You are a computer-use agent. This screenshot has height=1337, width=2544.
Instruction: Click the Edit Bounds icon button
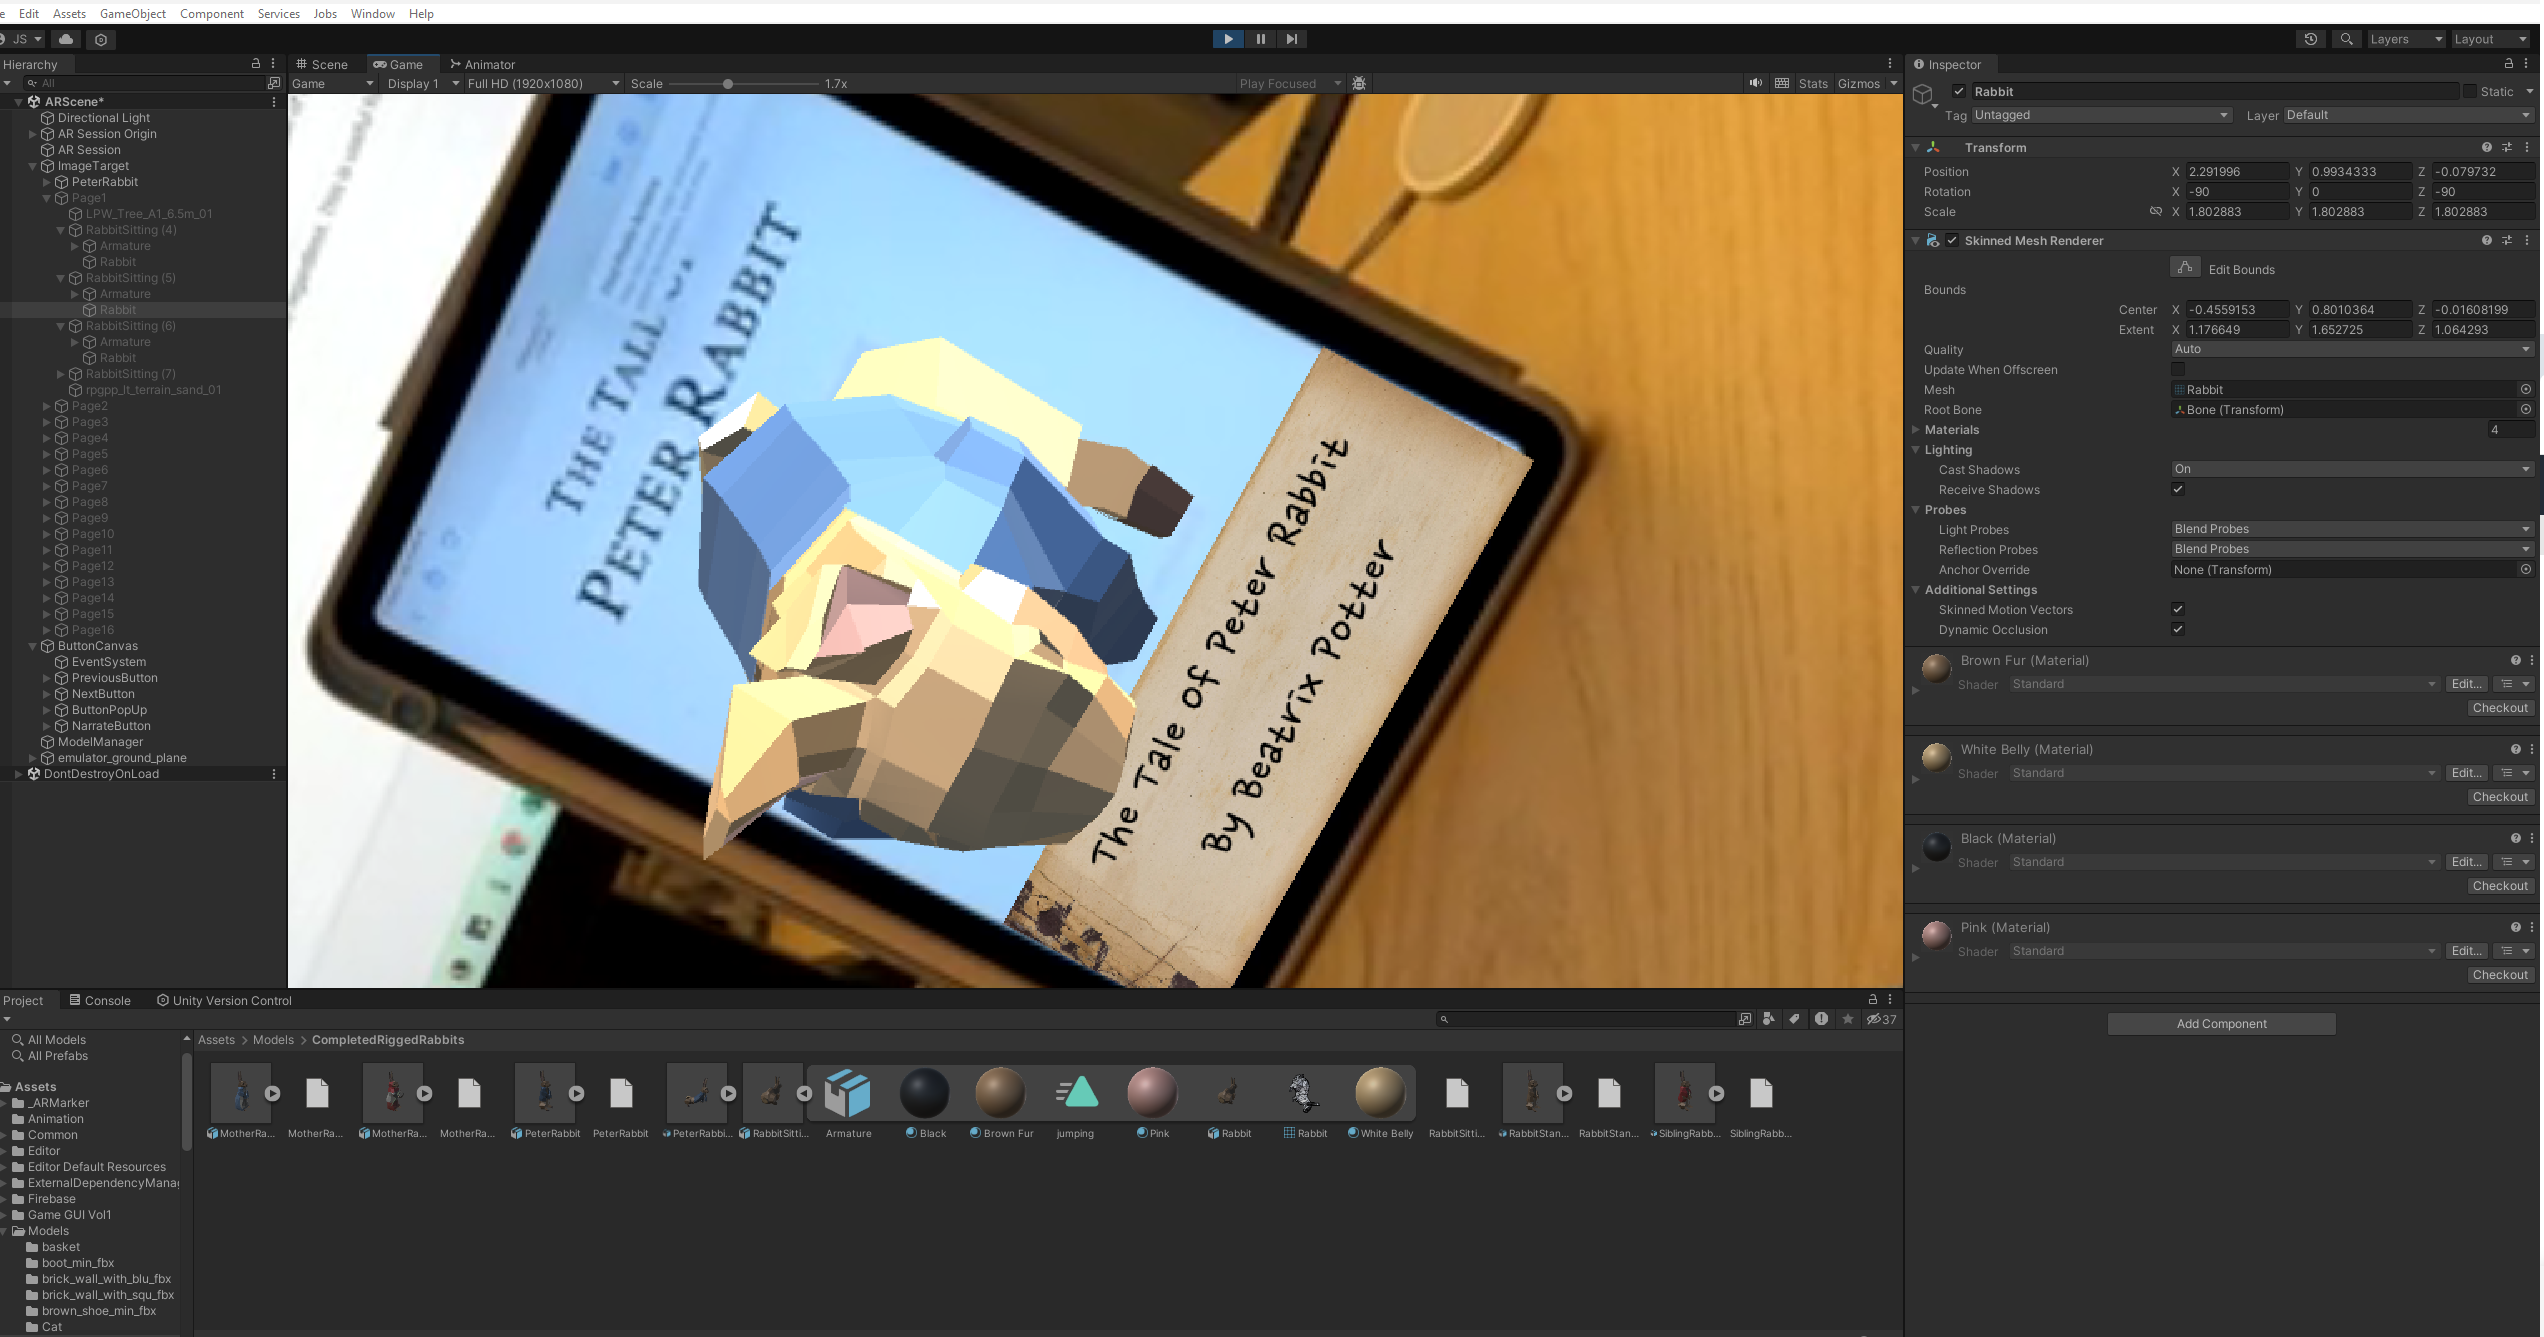pos(2185,268)
